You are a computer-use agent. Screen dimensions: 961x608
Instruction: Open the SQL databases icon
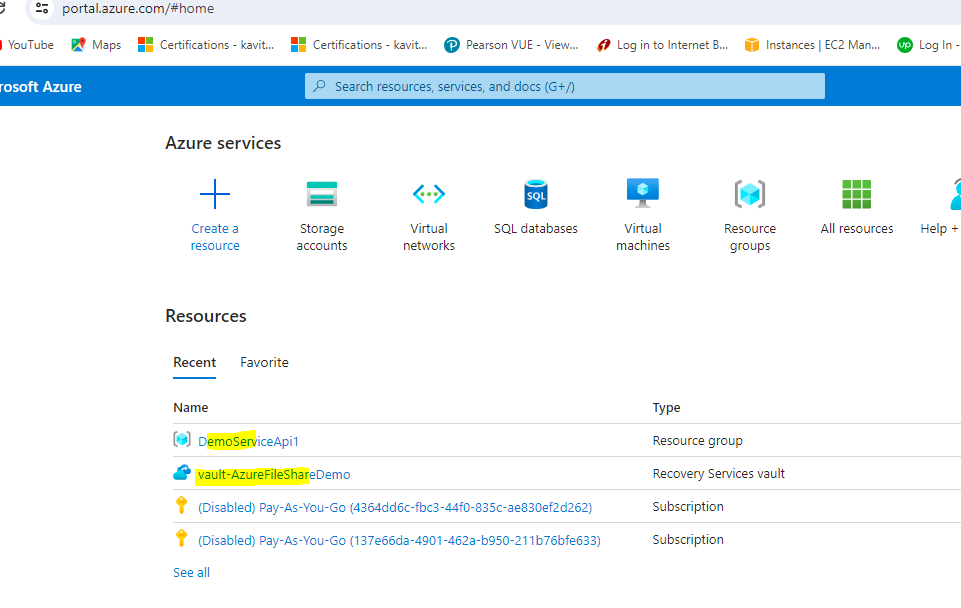pos(536,194)
